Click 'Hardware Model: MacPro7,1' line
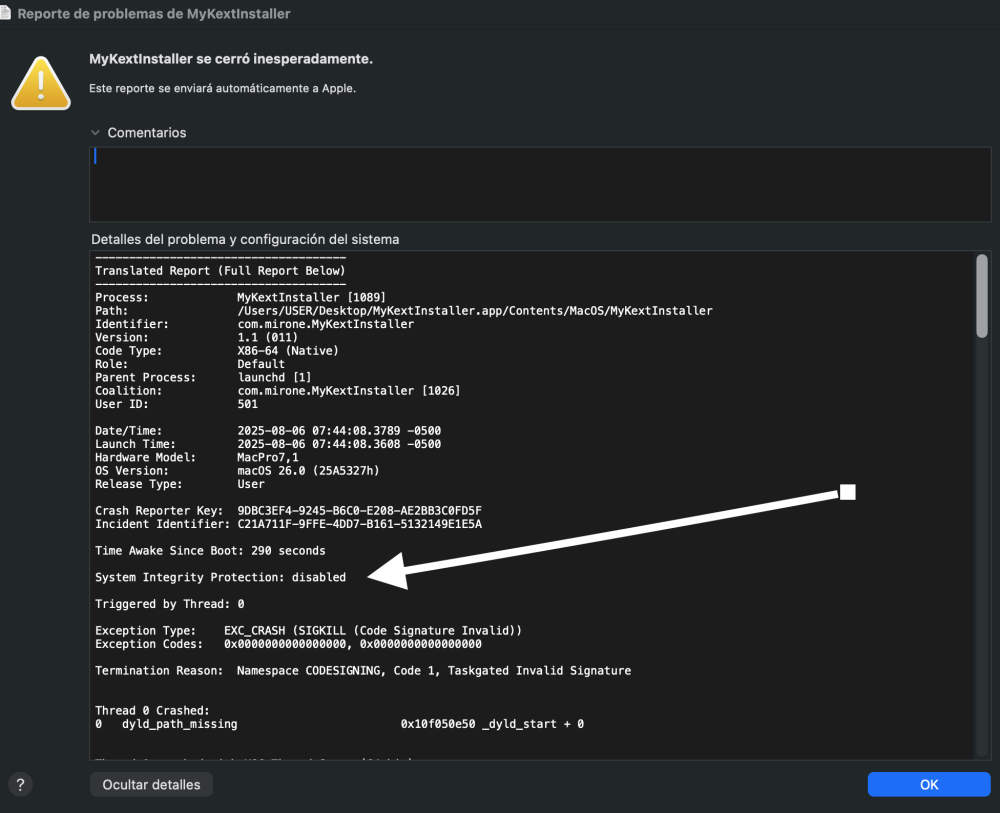The width and height of the screenshot is (1000, 813). 196,457
